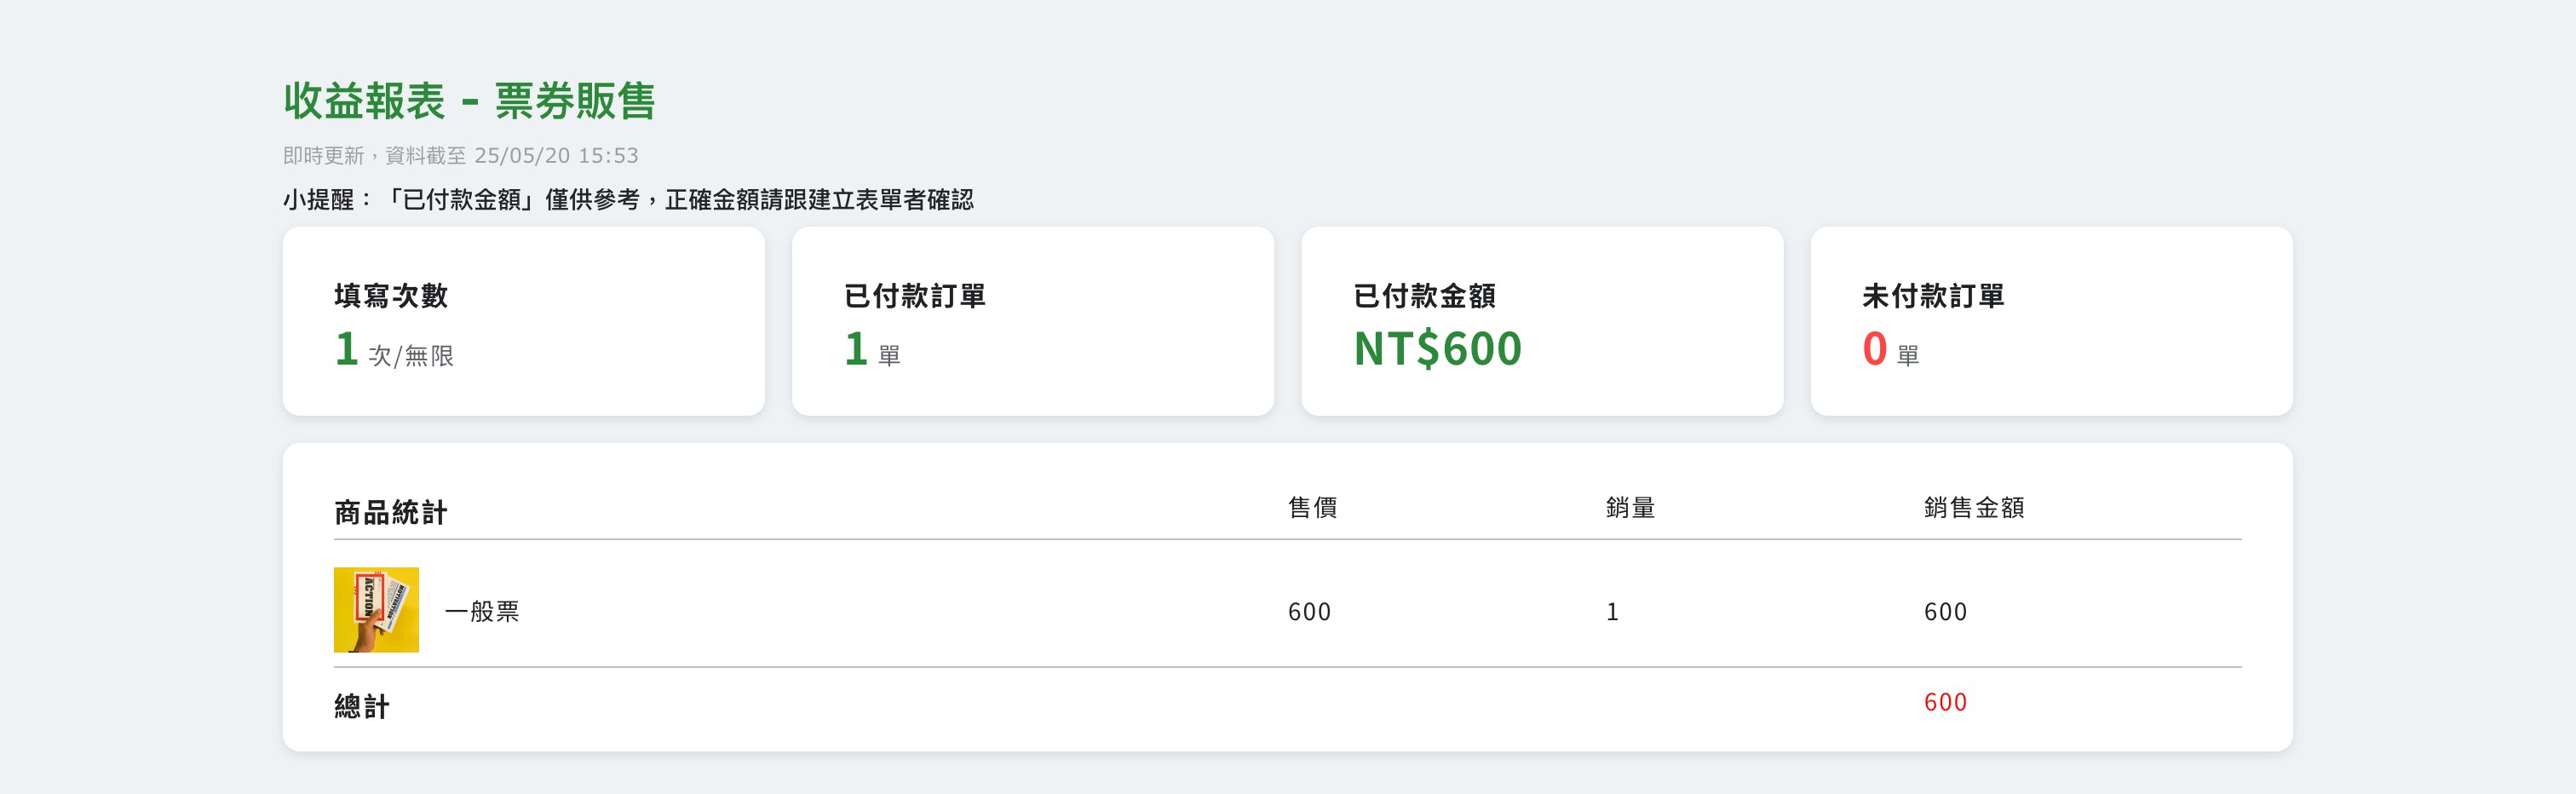The width and height of the screenshot is (2576, 794).
Task: Click the 600 price in 售價 column
Action: click(1309, 612)
